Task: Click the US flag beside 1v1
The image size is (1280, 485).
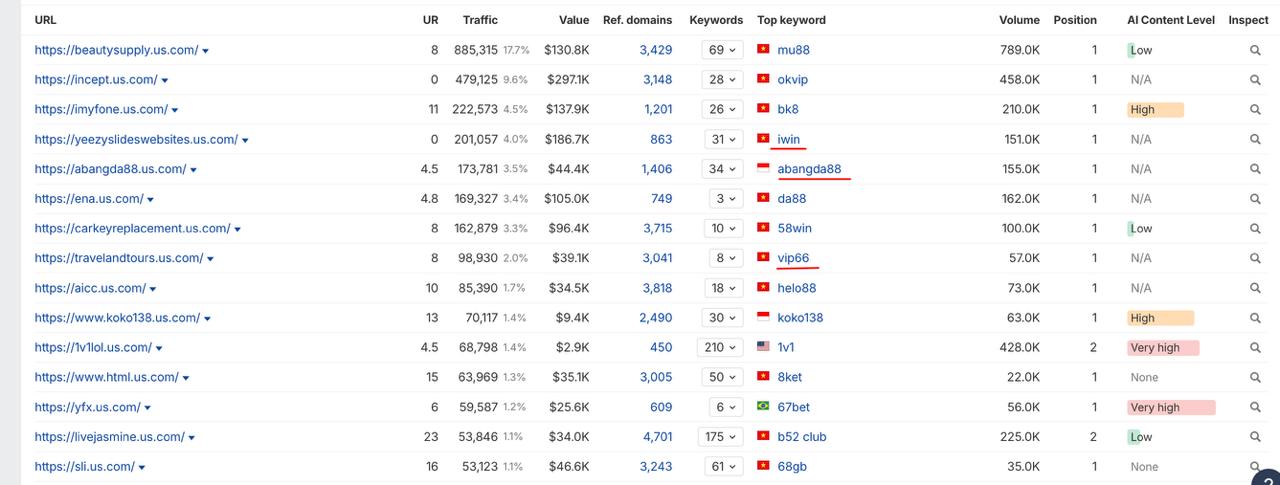Action: click(x=763, y=347)
